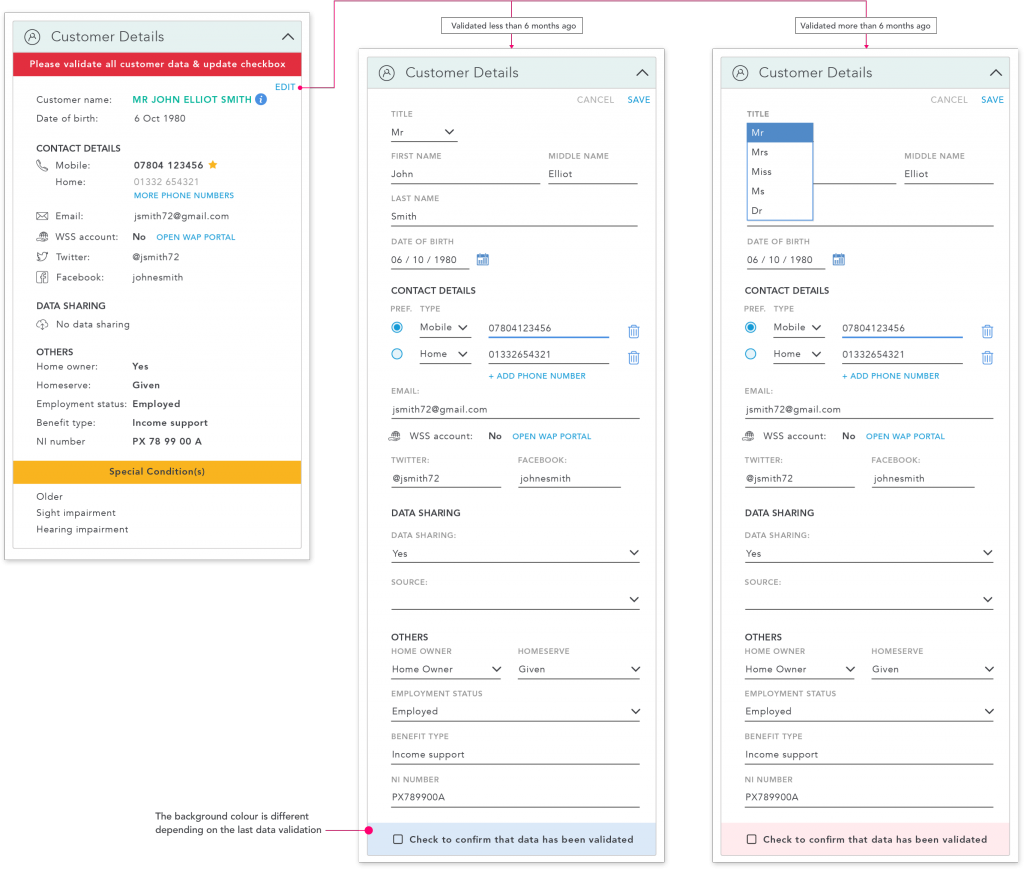Delete the Mobile number in the blue-footer form
Viewport: 1024px width, 869px height.
point(633,331)
